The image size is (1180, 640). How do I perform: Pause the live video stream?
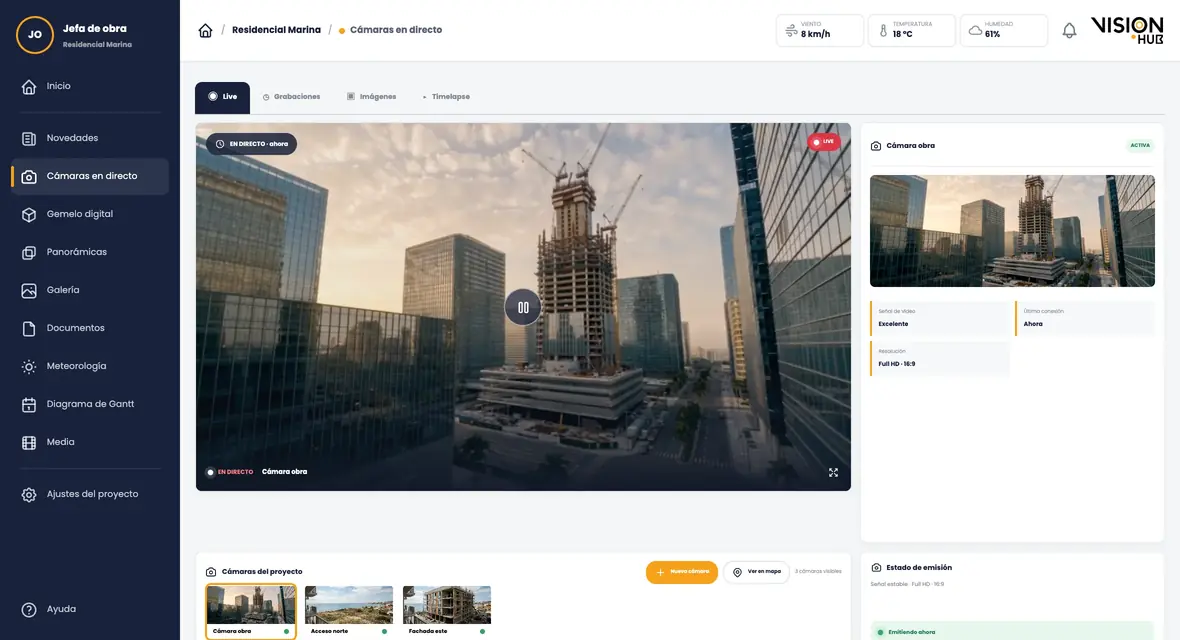523,307
